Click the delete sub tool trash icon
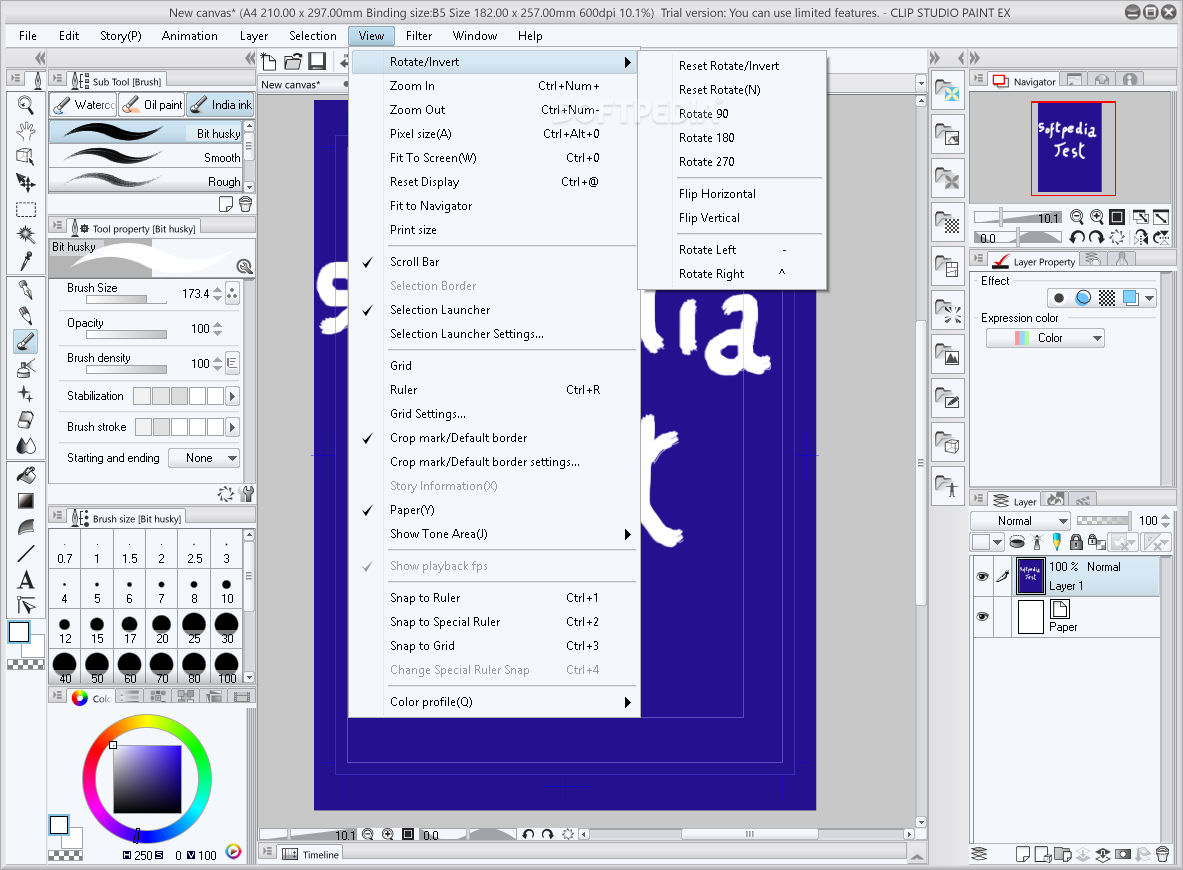Viewport: 1183px width, 870px height. point(245,204)
